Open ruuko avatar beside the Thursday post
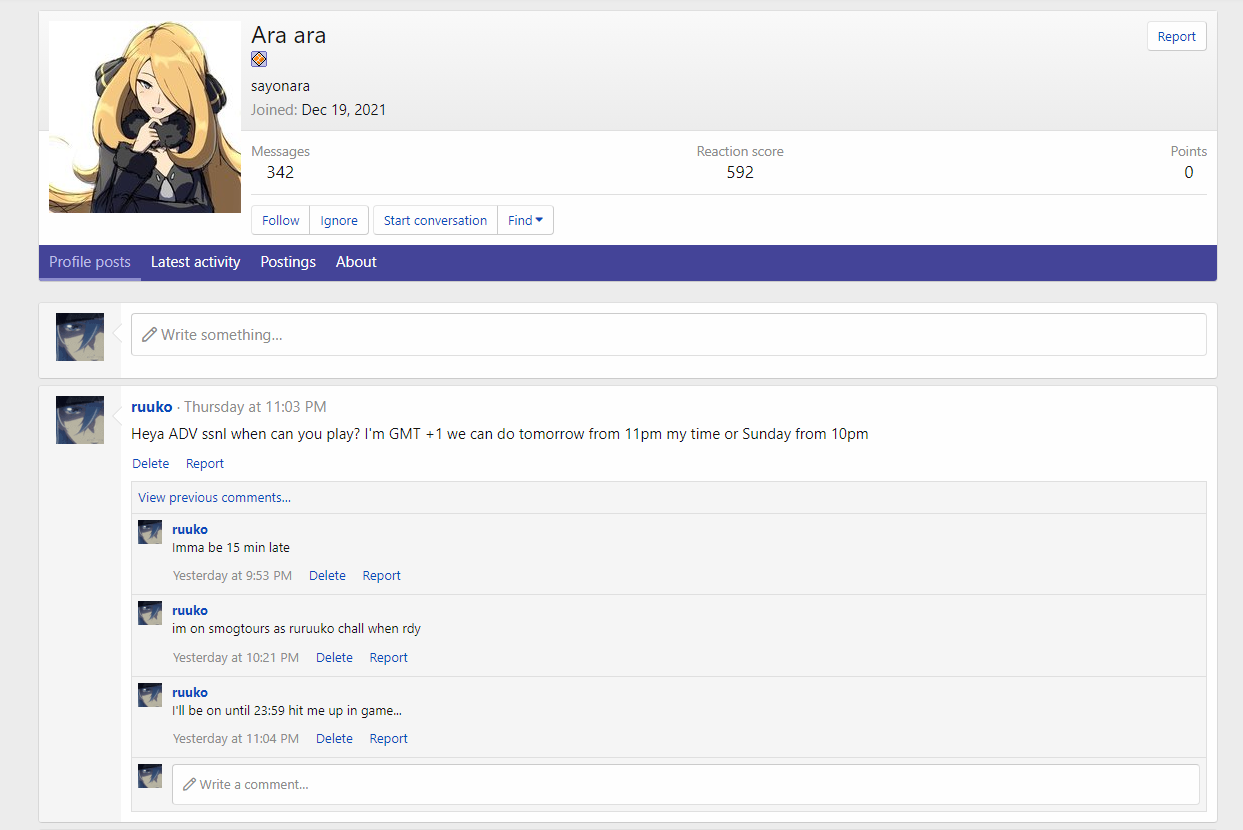The image size is (1243, 830). coord(80,420)
